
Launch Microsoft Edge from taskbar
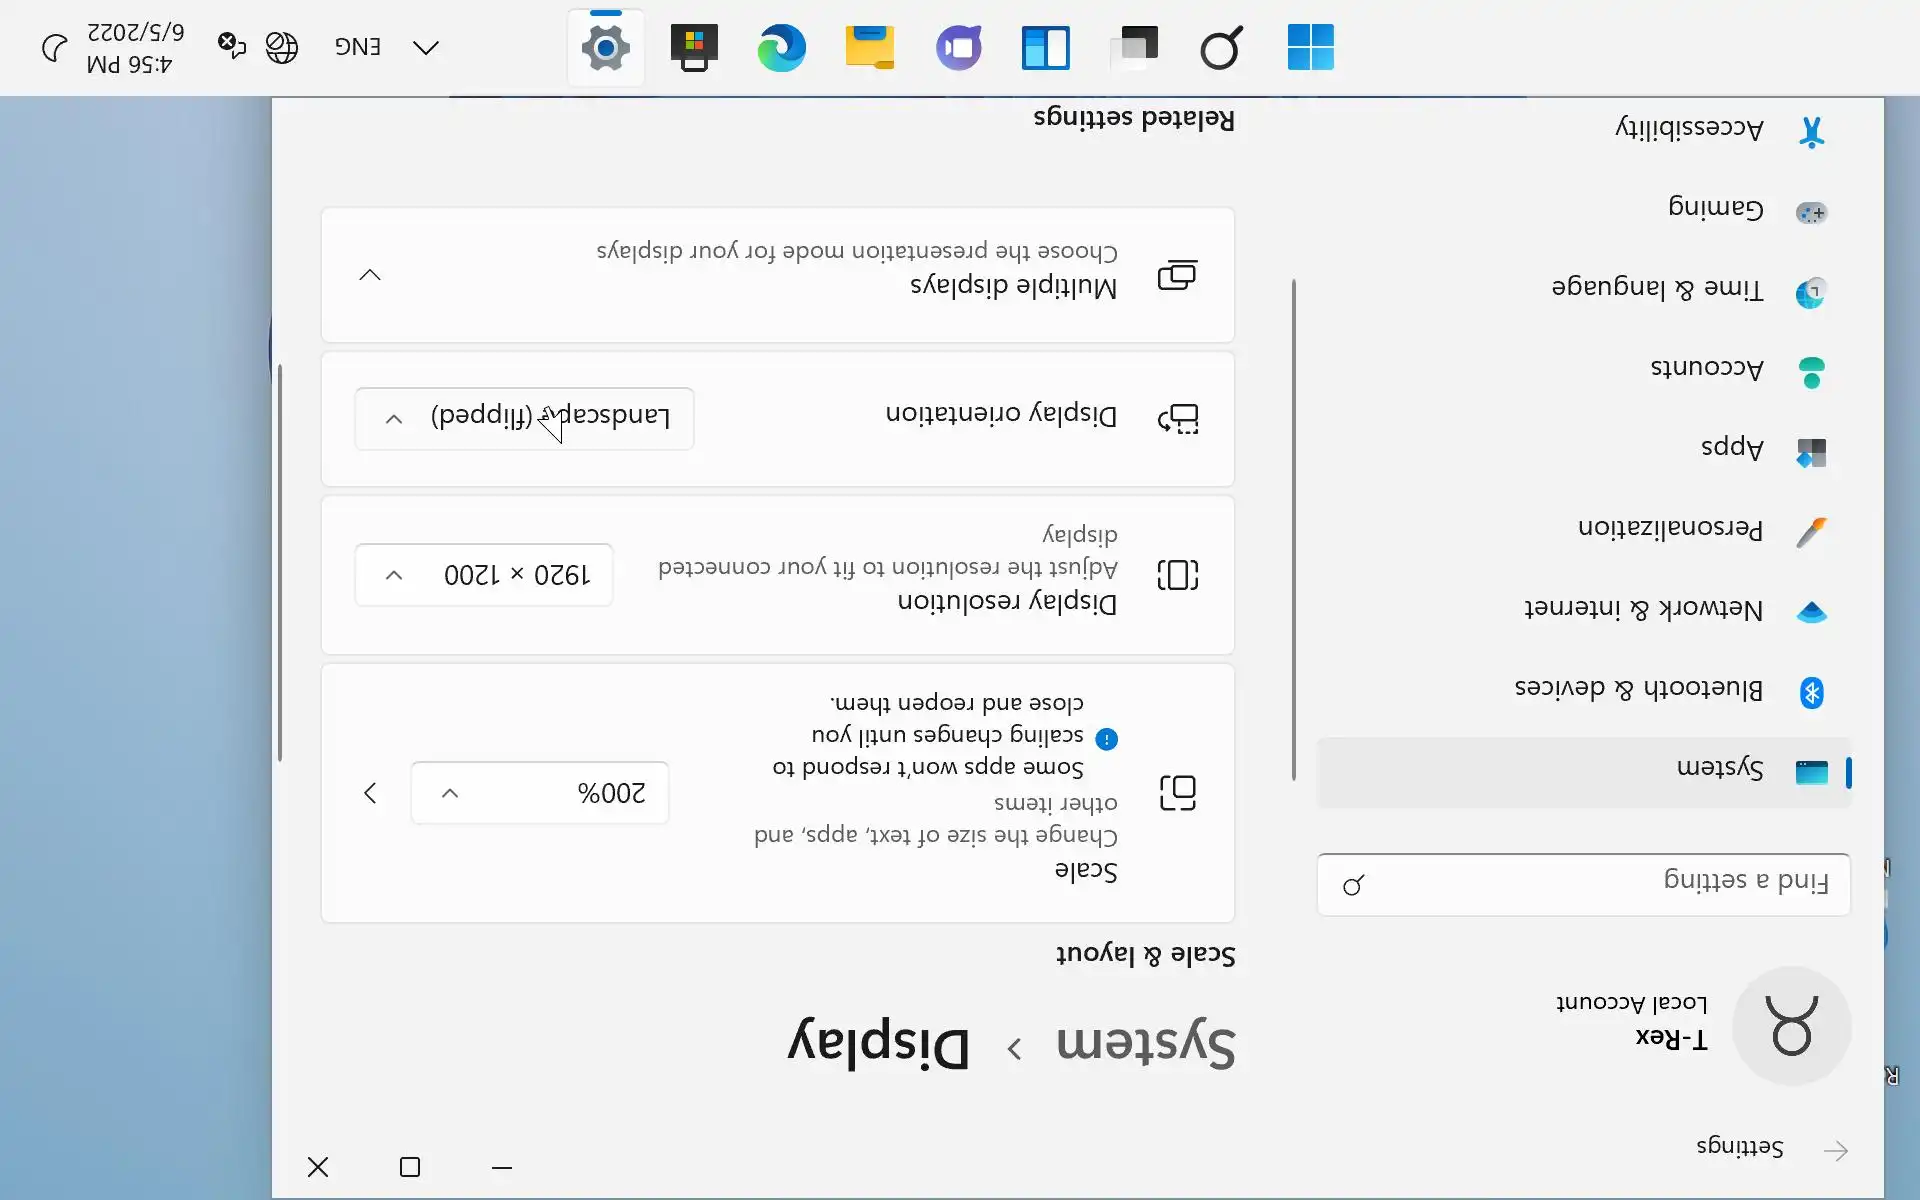click(x=781, y=47)
